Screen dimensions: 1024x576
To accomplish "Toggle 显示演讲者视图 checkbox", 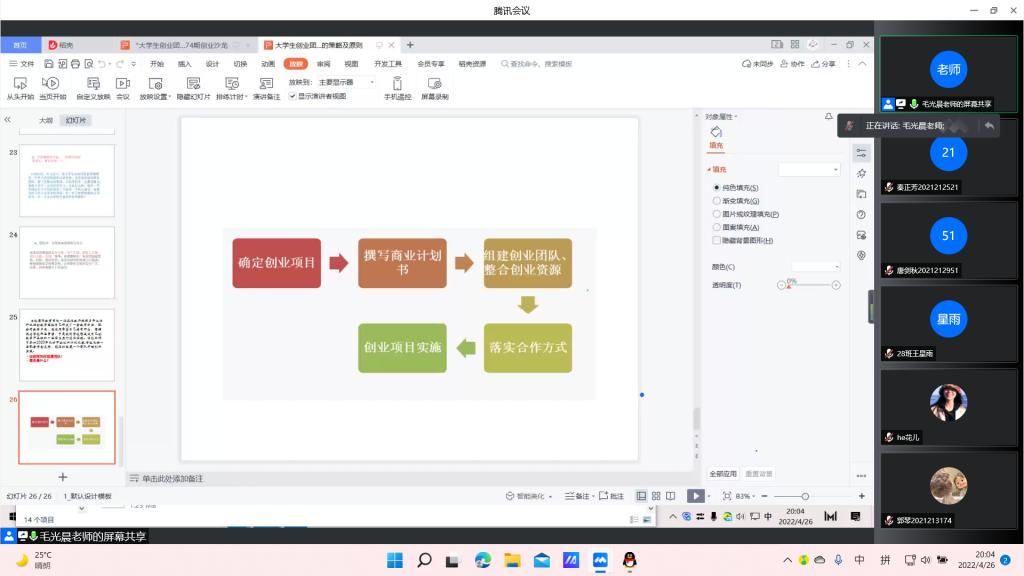I will [x=293, y=96].
